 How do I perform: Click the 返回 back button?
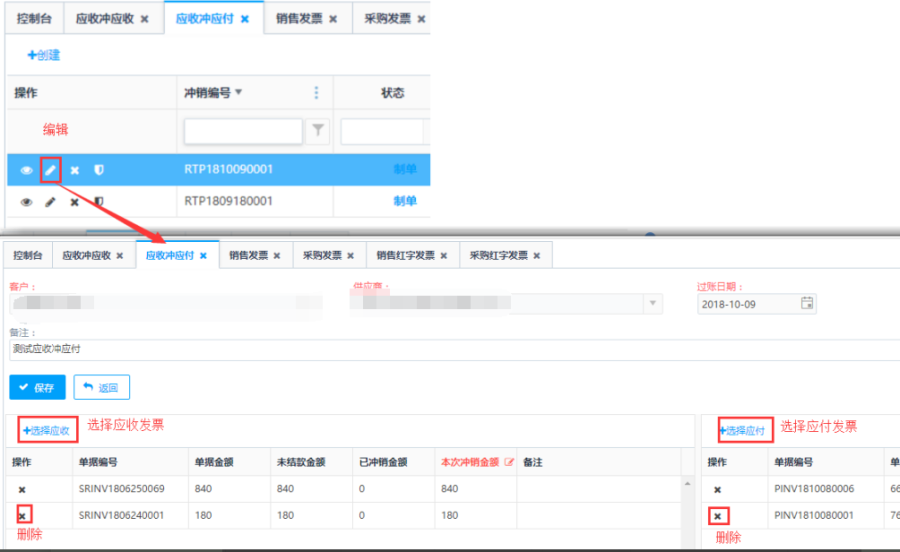pos(102,387)
